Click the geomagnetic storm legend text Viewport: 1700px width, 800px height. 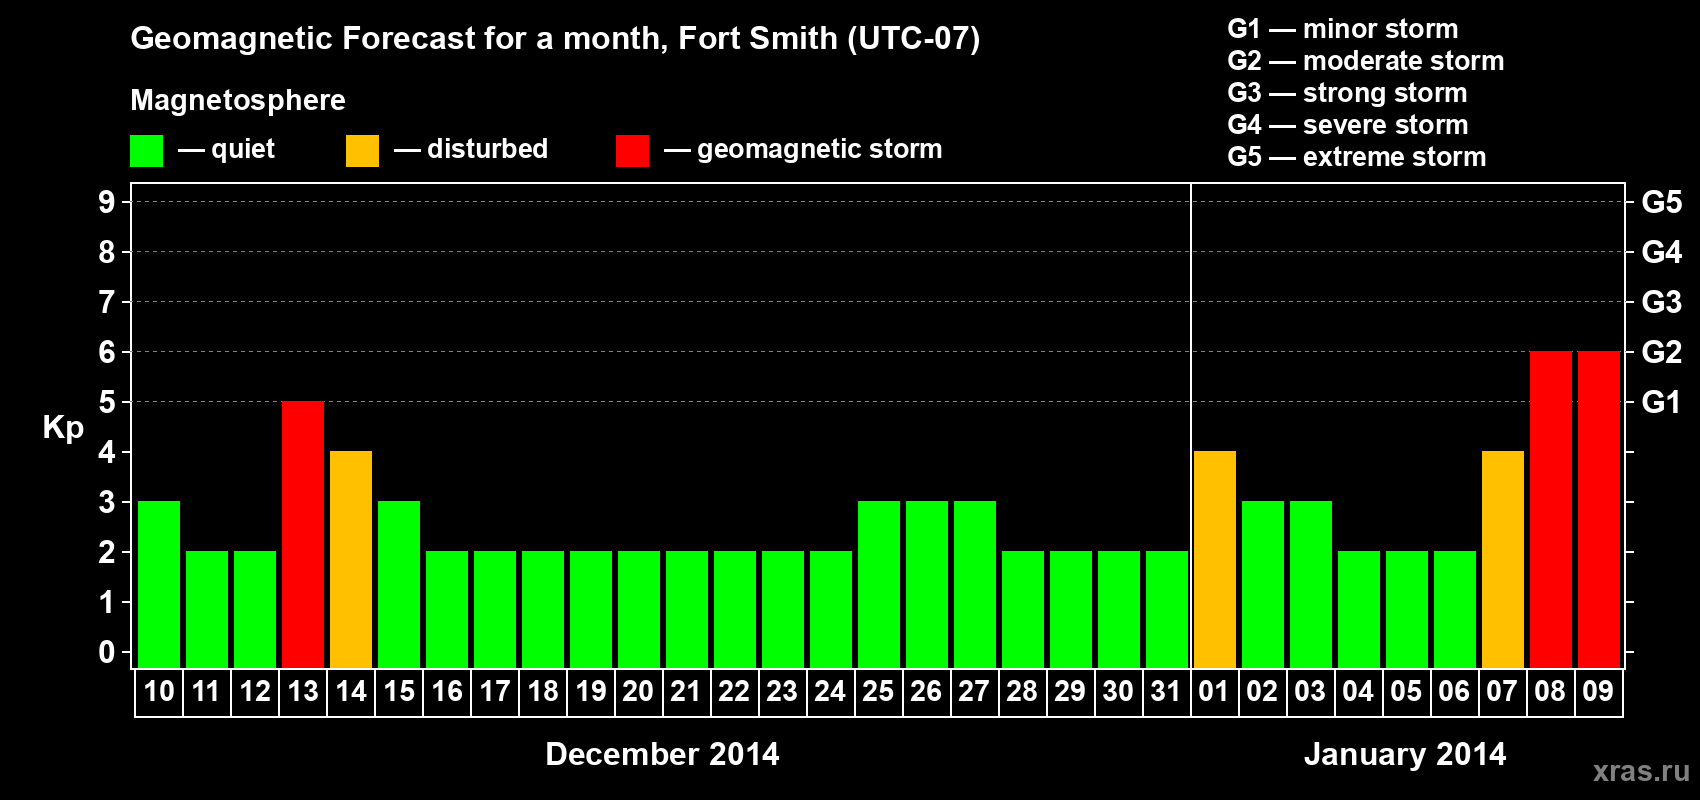[820, 150]
